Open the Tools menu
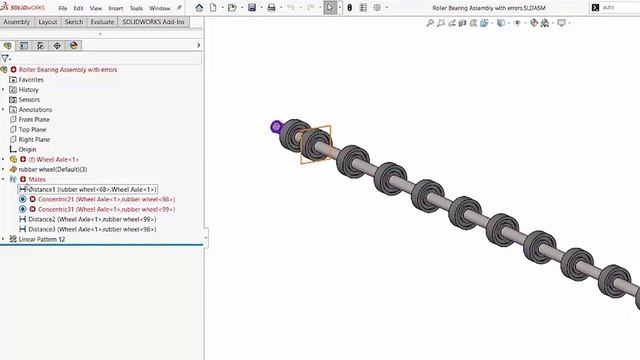 136,8
